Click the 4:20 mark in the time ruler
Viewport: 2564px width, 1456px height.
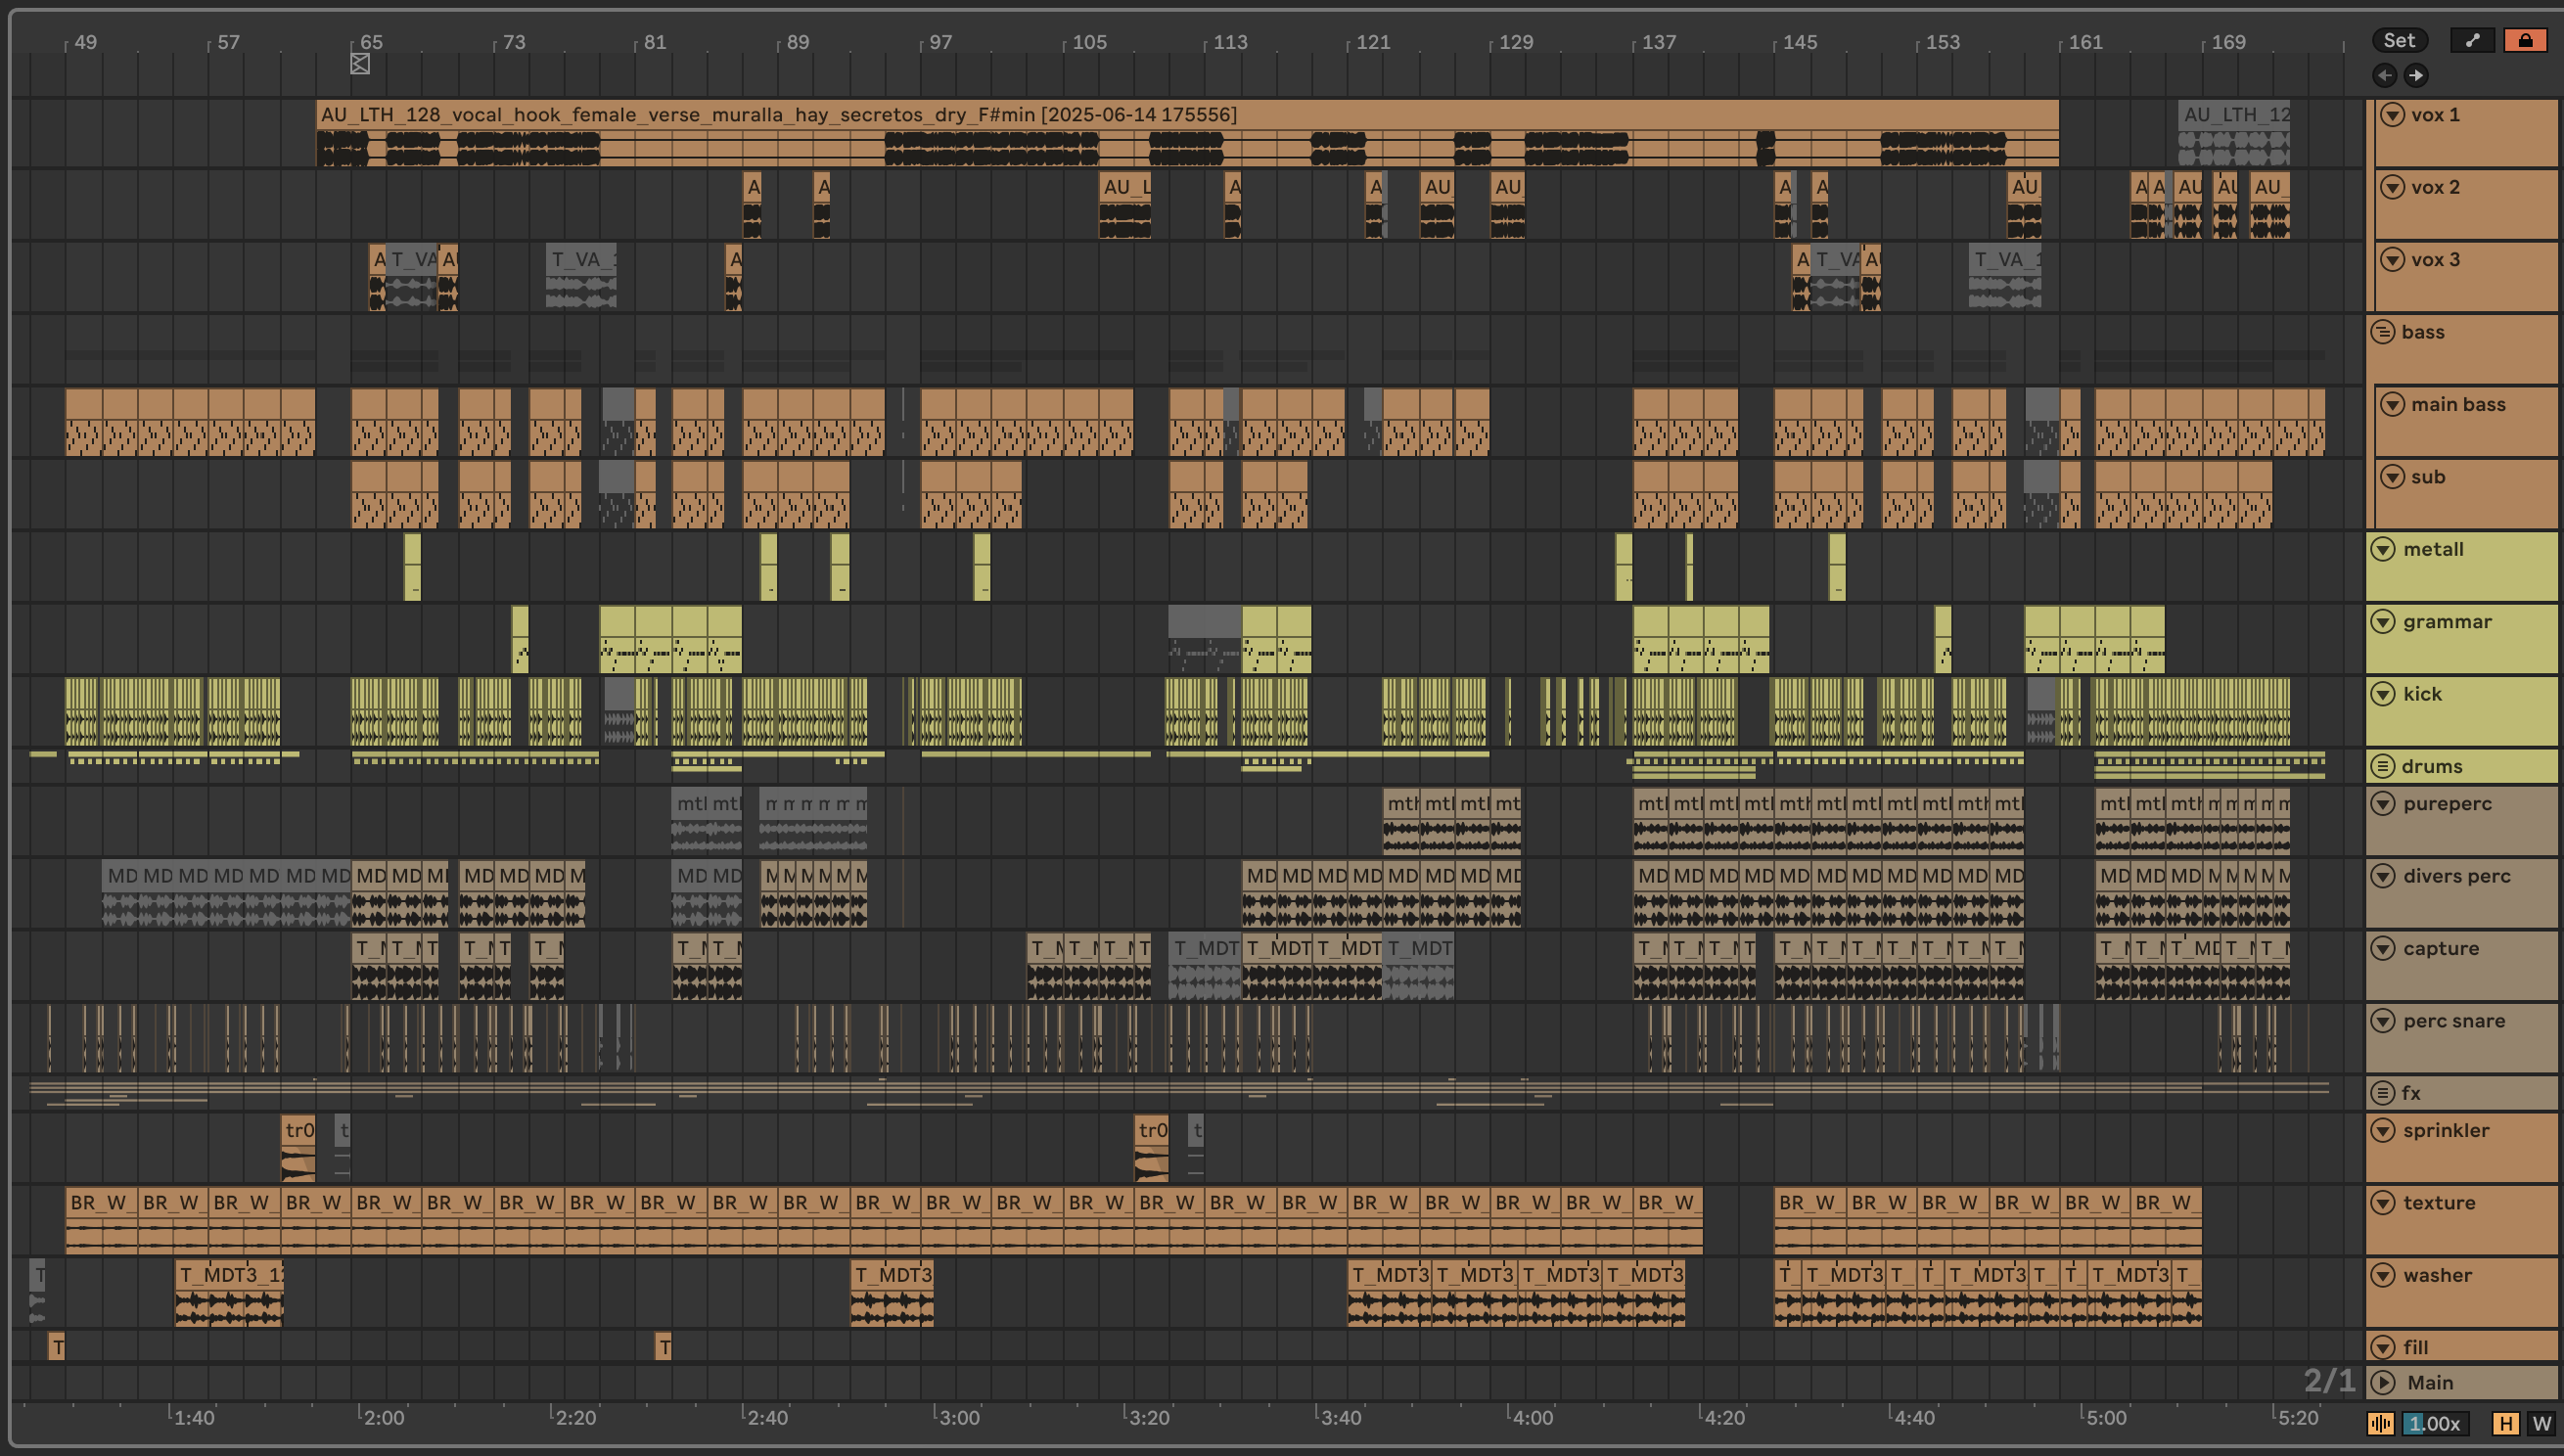1725,1417
